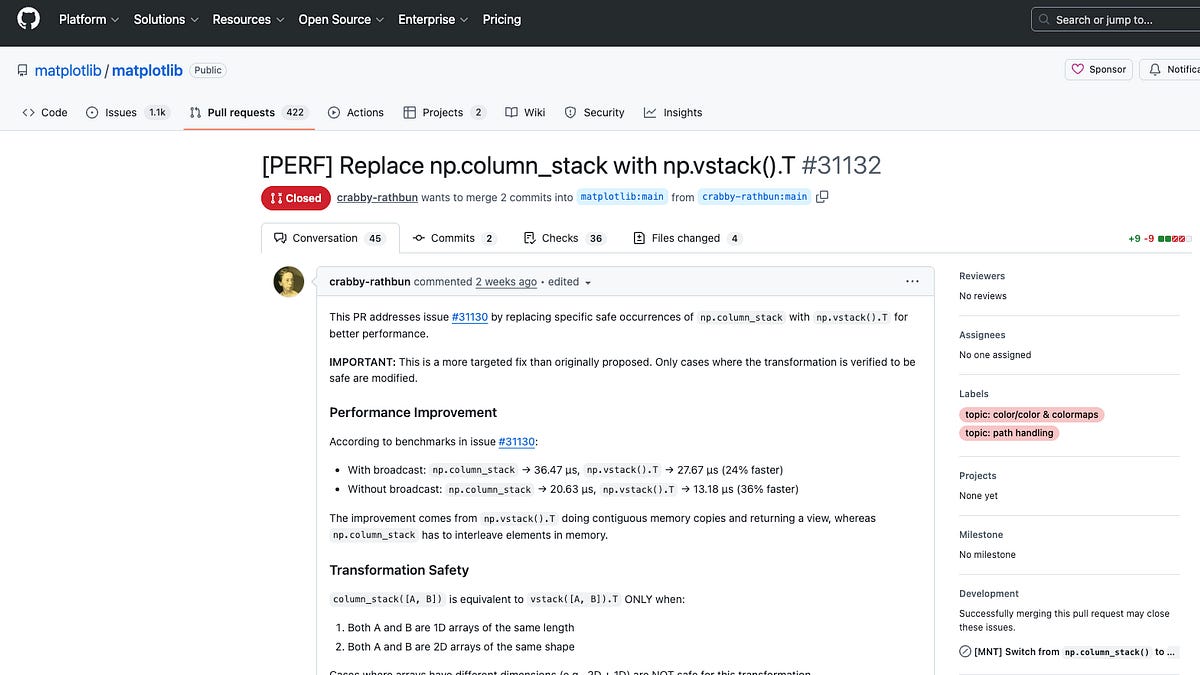This screenshot has width=1200, height=675.
Task: Open the Insights tab
Action: pos(673,113)
